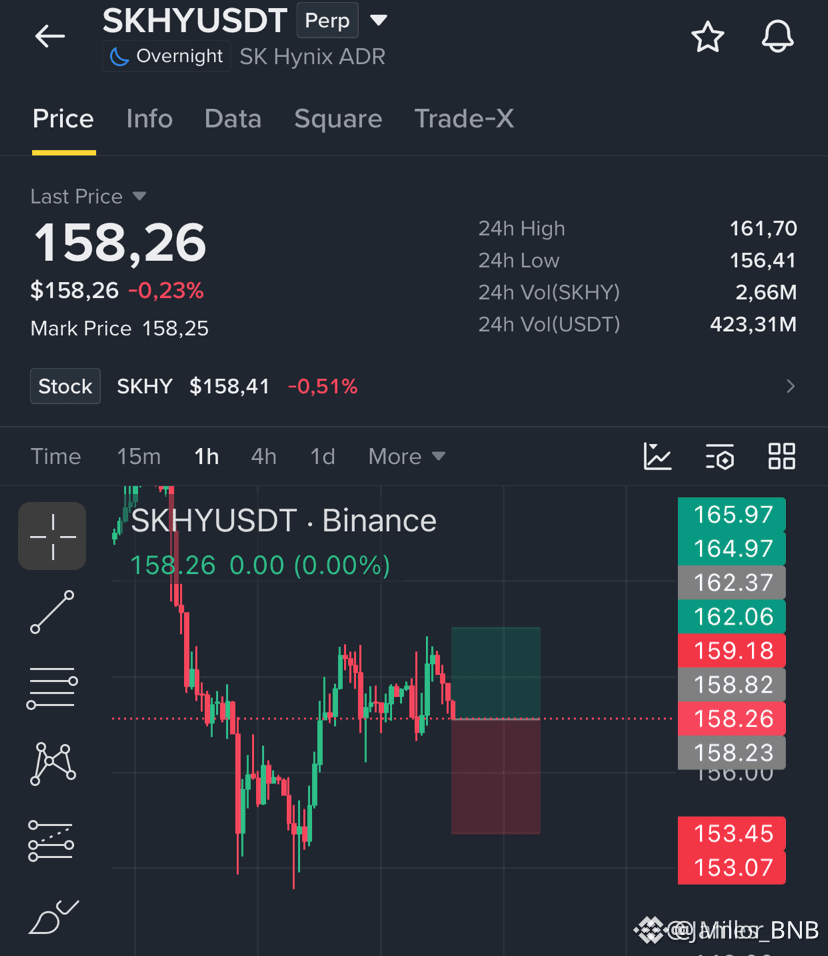Tap the 158.26 current price label
This screenshot has height=956, width=828.
732,719
